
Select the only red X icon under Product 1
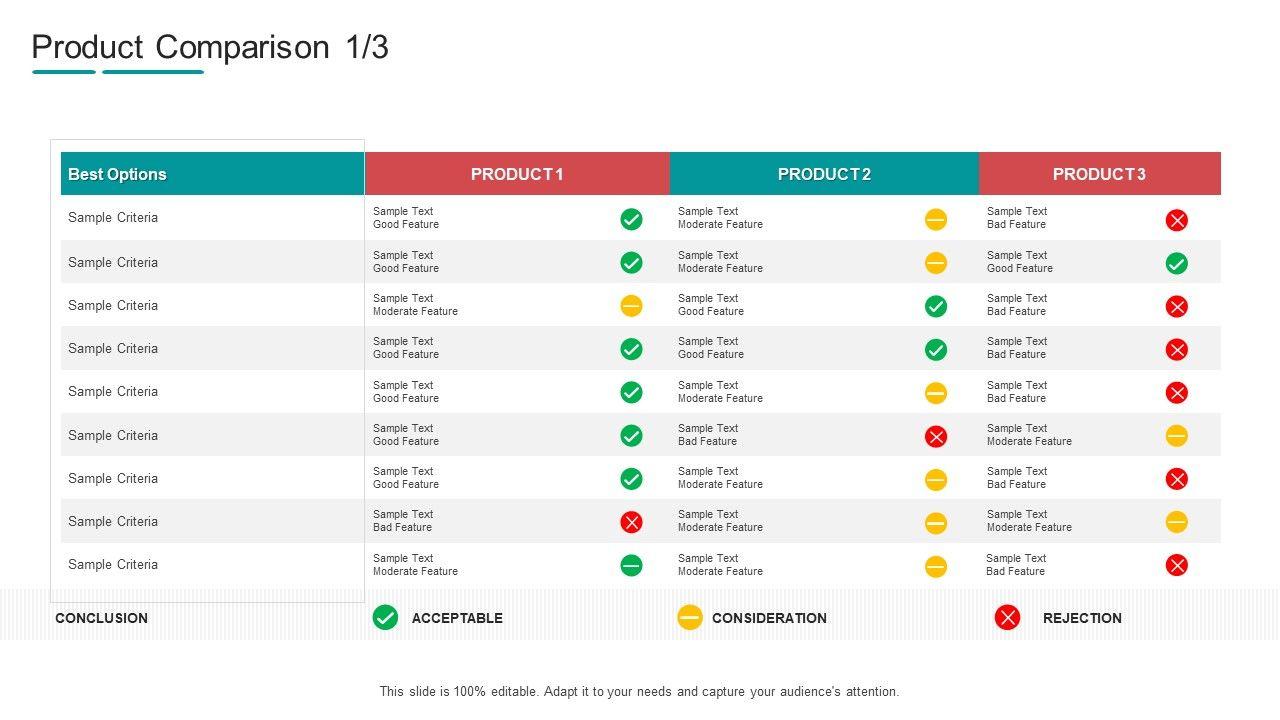click(631, 522)
